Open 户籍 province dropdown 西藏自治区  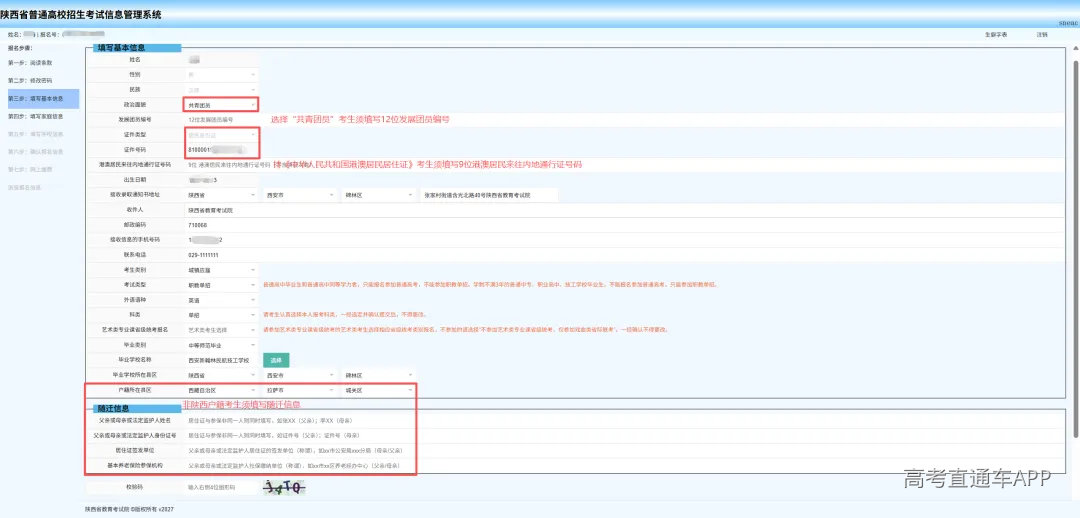point(221,391)
